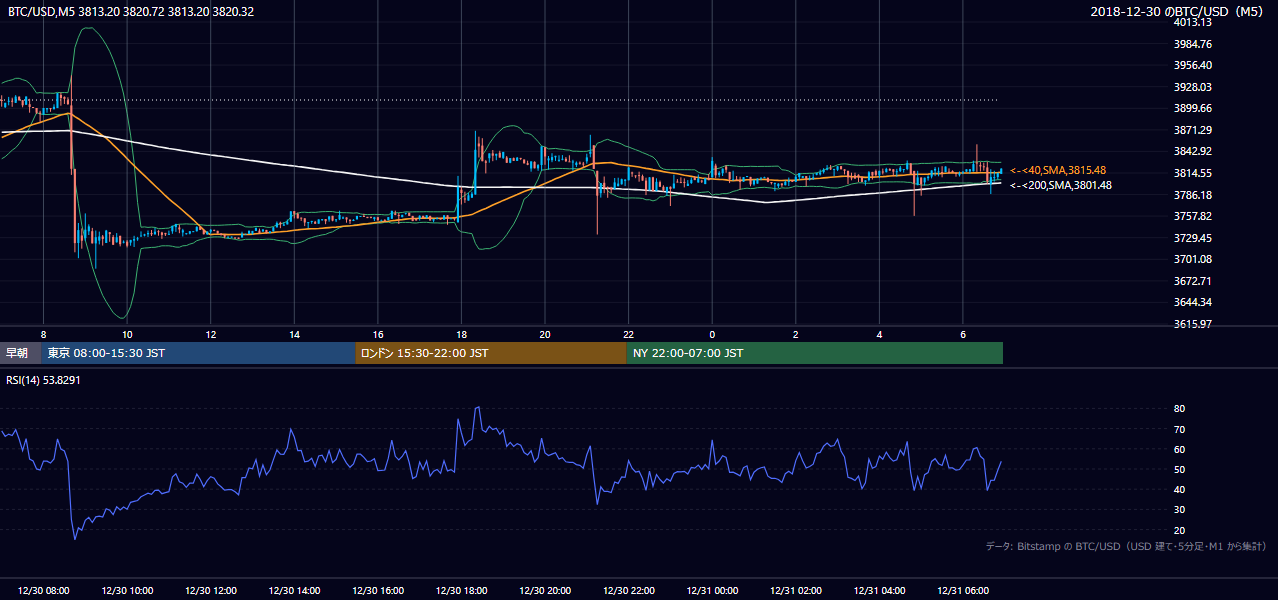Image resolution: width=1278 pixels, height=600 pixels.
Task: Click hour label 18 under the price chart
Action: tap(461, 334)
